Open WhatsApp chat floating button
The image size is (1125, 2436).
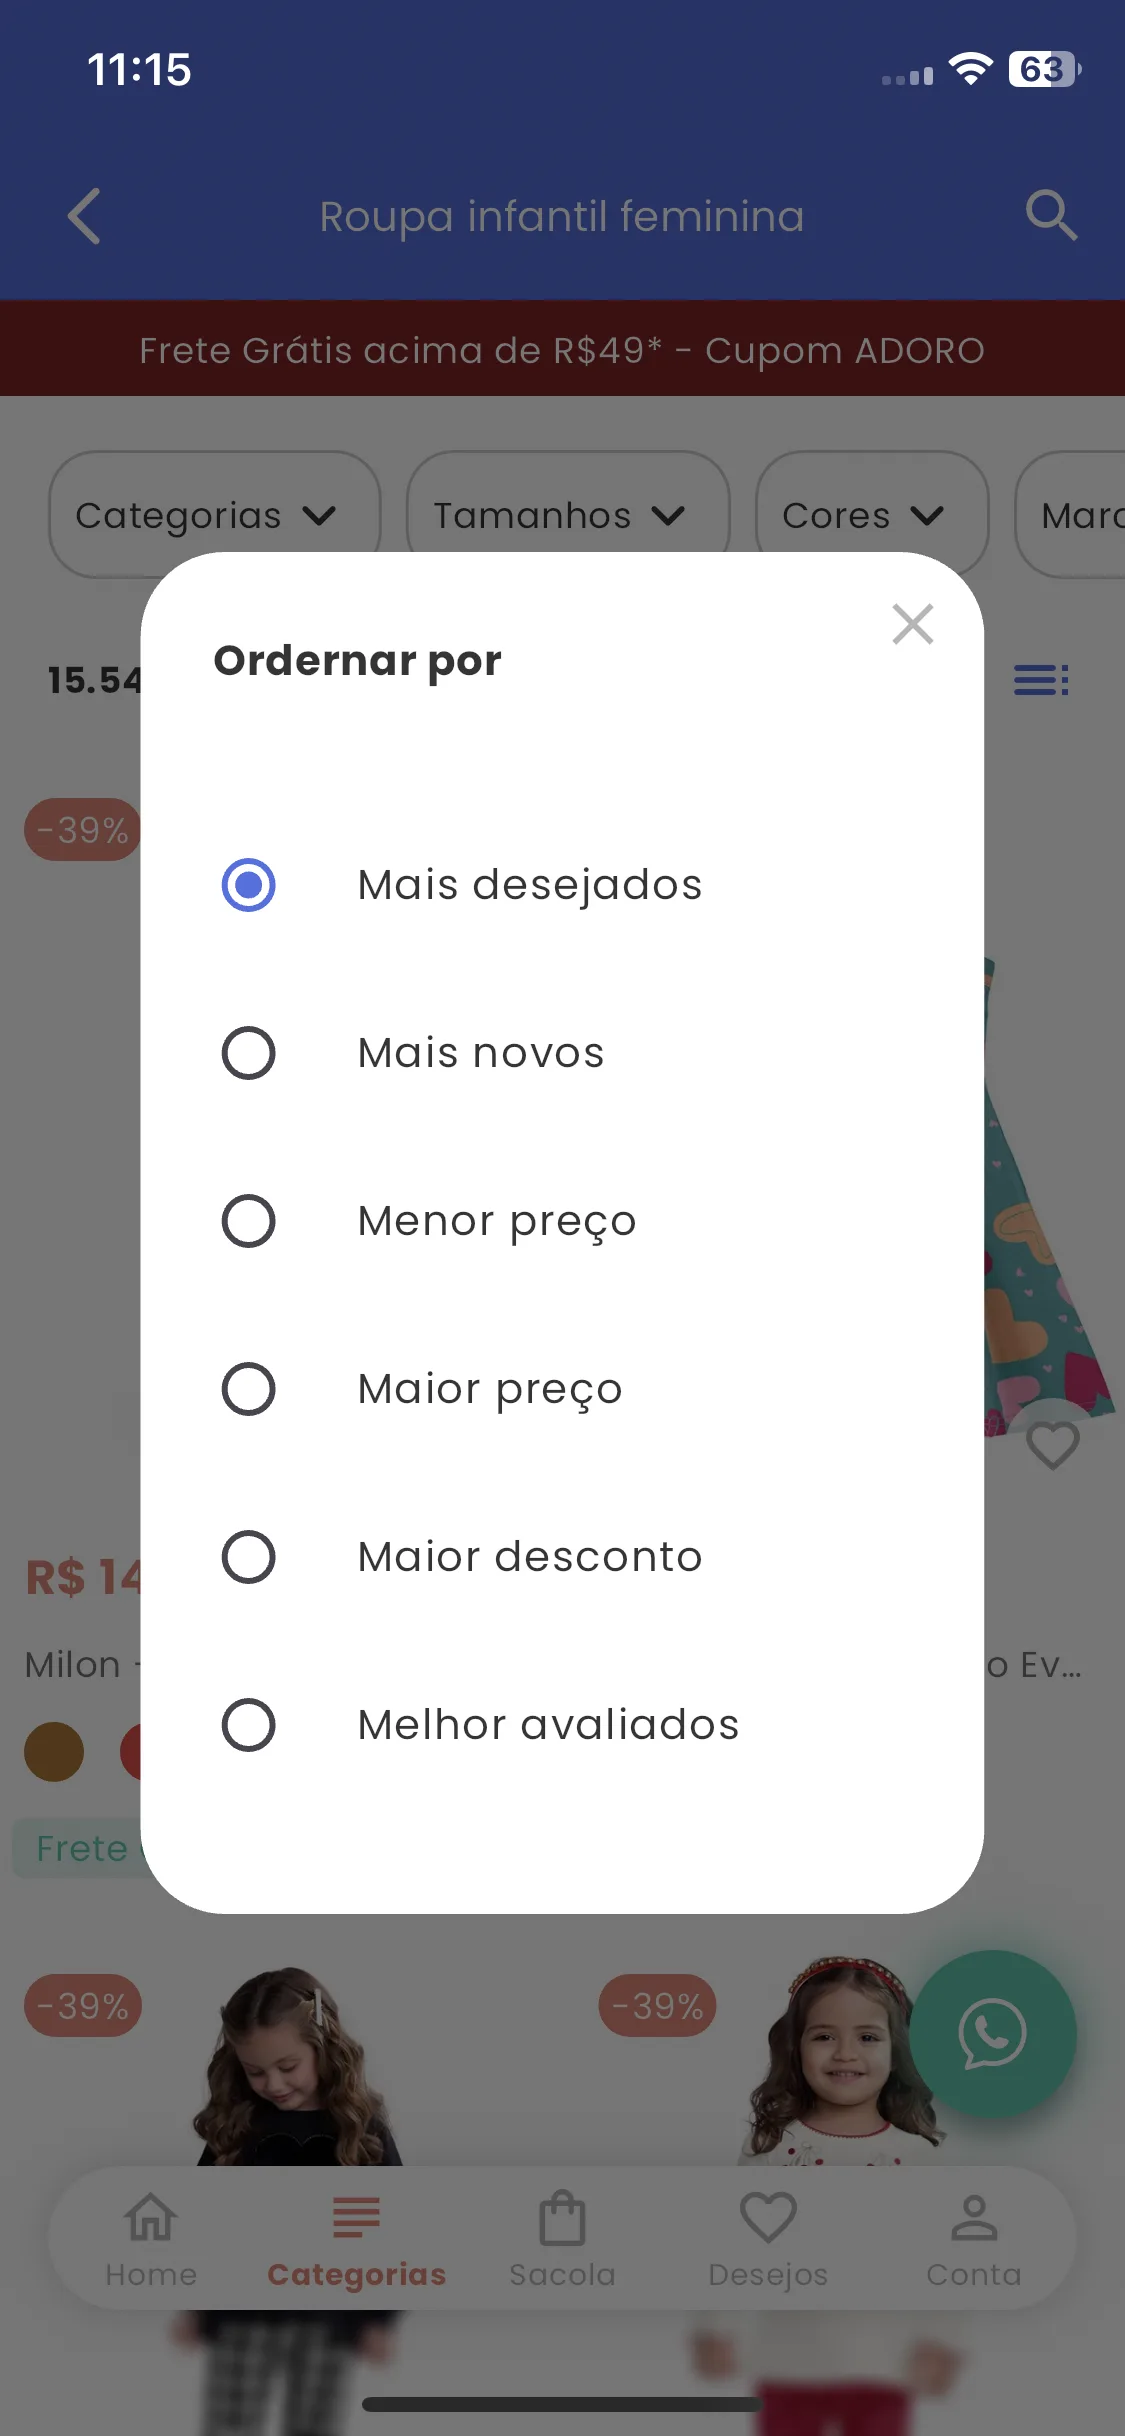(x=992, y=2033)
